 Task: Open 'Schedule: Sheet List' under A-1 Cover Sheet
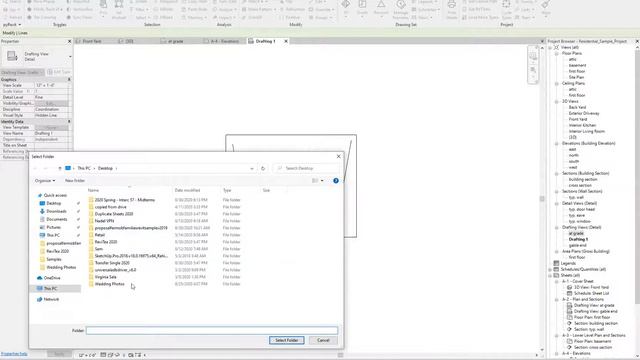[x=591, y=293]
